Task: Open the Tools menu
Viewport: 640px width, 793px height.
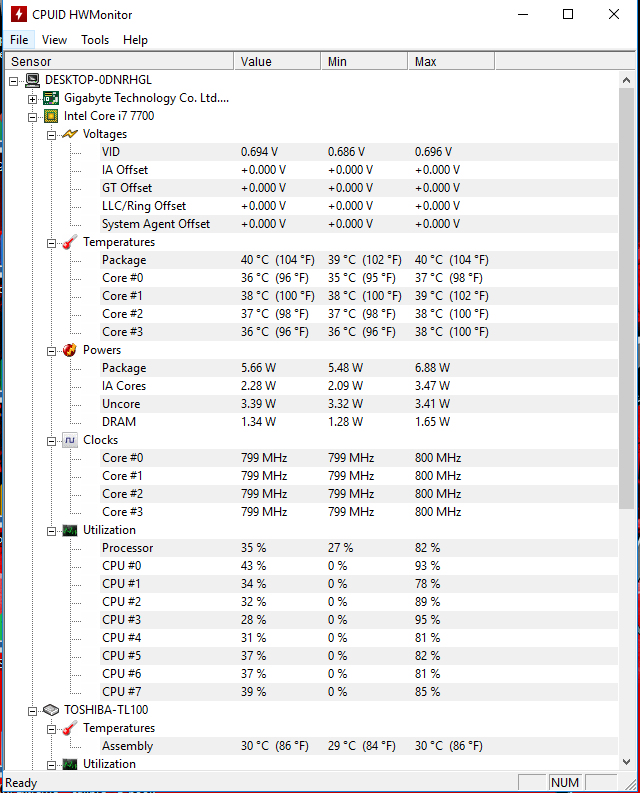Action: coord(95,40)
